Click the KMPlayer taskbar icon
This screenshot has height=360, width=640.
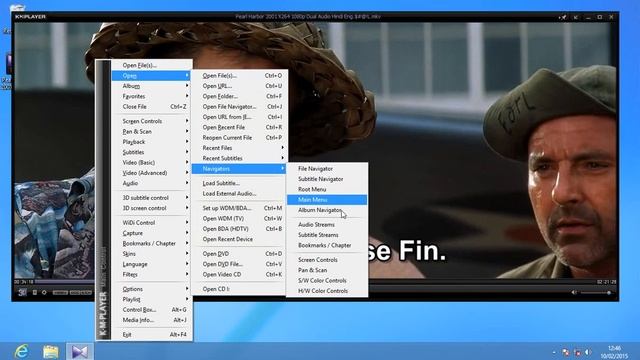80,351
